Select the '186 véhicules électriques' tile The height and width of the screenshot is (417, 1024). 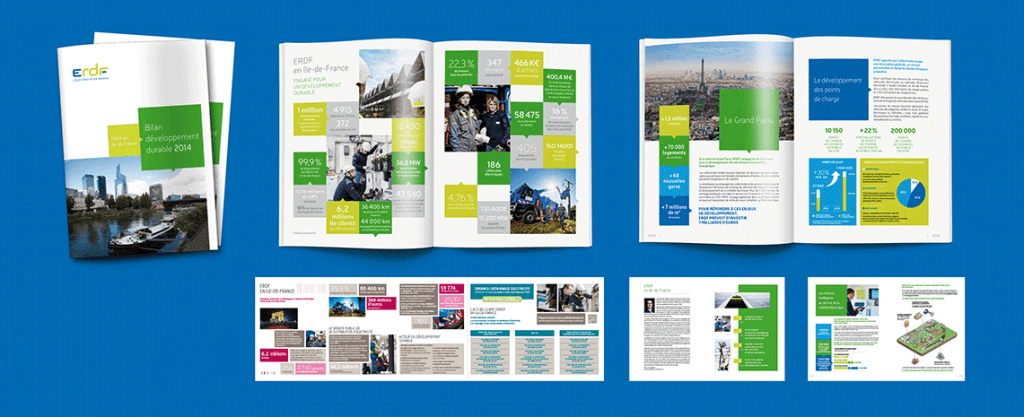tap(494, 167)
